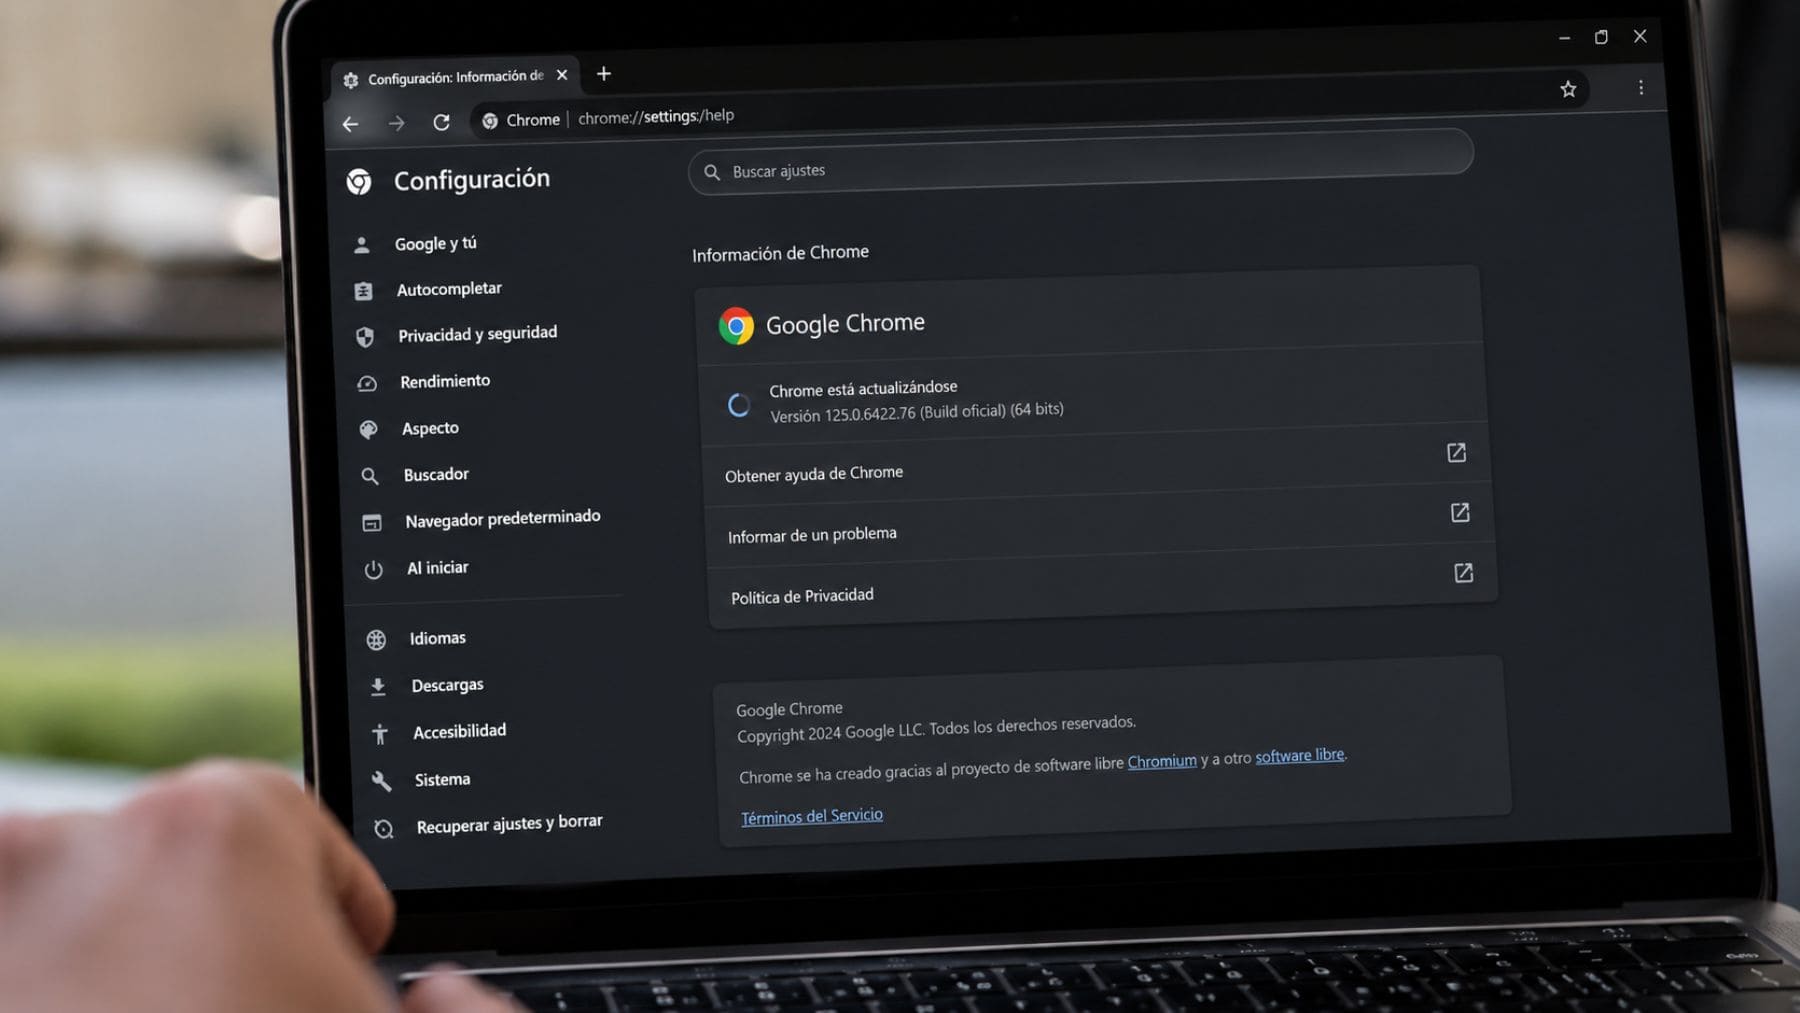
Task: Click the forward navigation arrow
Action: pyautogui.click(x=397, y=123)
